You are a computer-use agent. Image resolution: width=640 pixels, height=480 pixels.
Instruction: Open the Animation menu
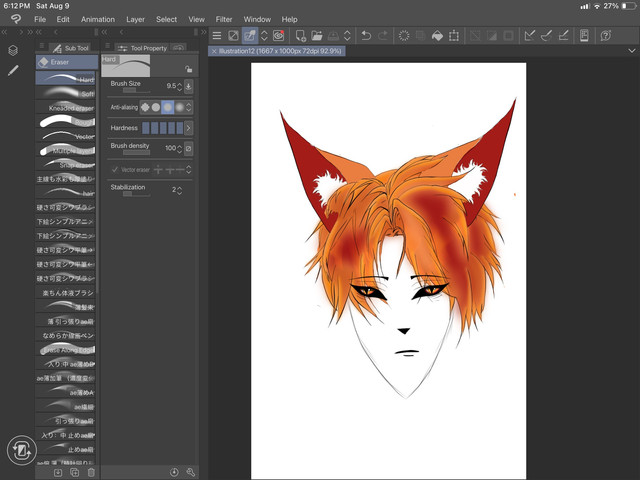(x=97, y=19)
